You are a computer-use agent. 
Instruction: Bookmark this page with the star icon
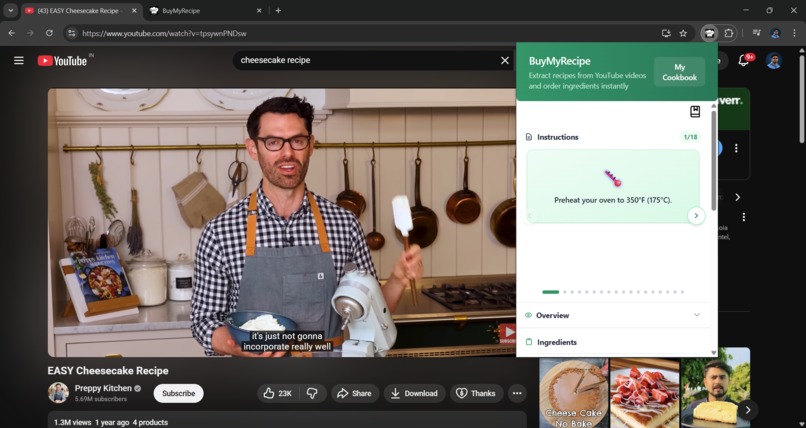point(683,33)
